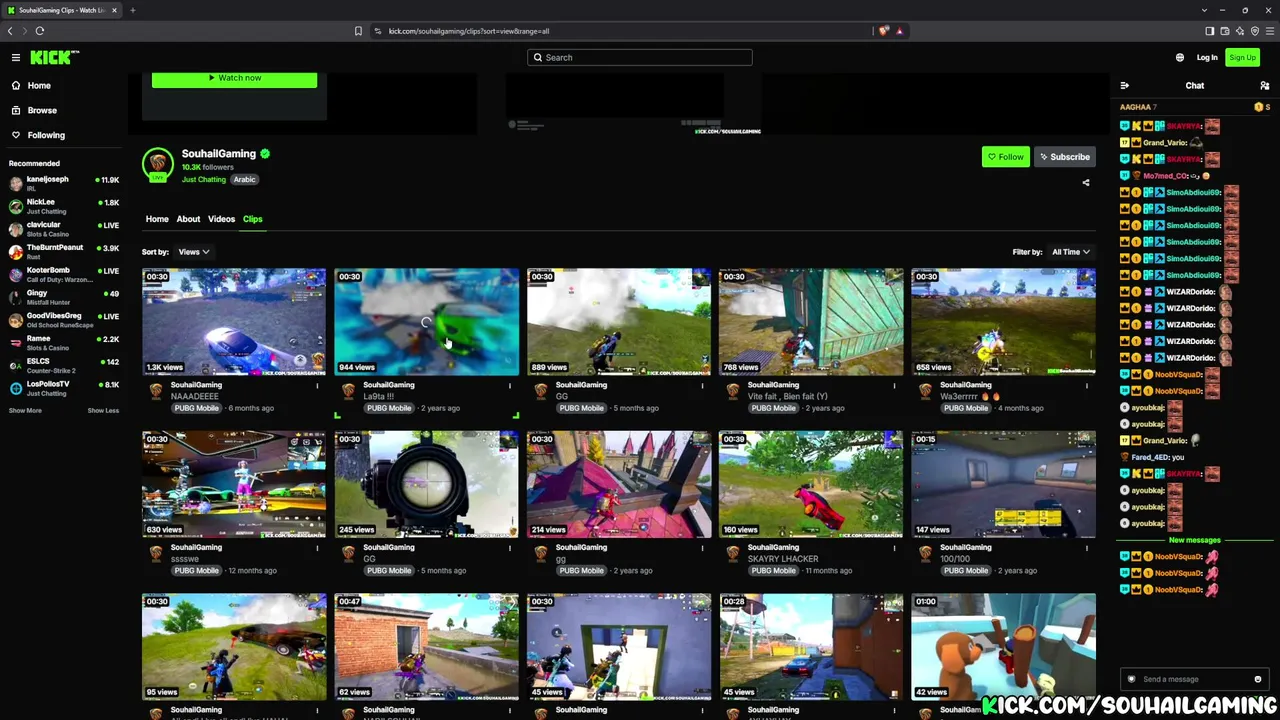The image size is (1280, 720).
Task: Expand the Filter by All Time dropdown
Action: (x=1070, y=252)
